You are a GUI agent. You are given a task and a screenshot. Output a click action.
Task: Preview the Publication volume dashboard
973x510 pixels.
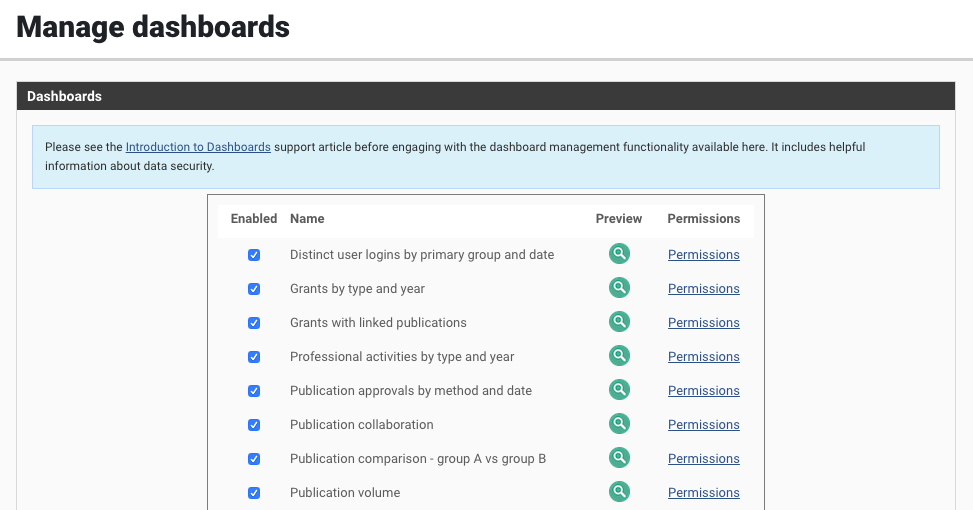pyautogui.click(x=620, y=492)
